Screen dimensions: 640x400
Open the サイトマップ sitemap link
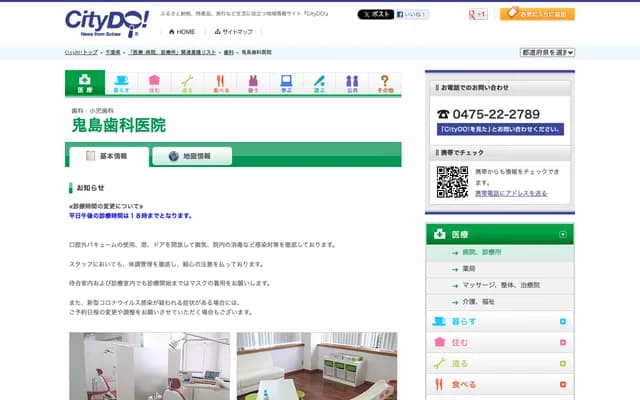coord(233,32)
